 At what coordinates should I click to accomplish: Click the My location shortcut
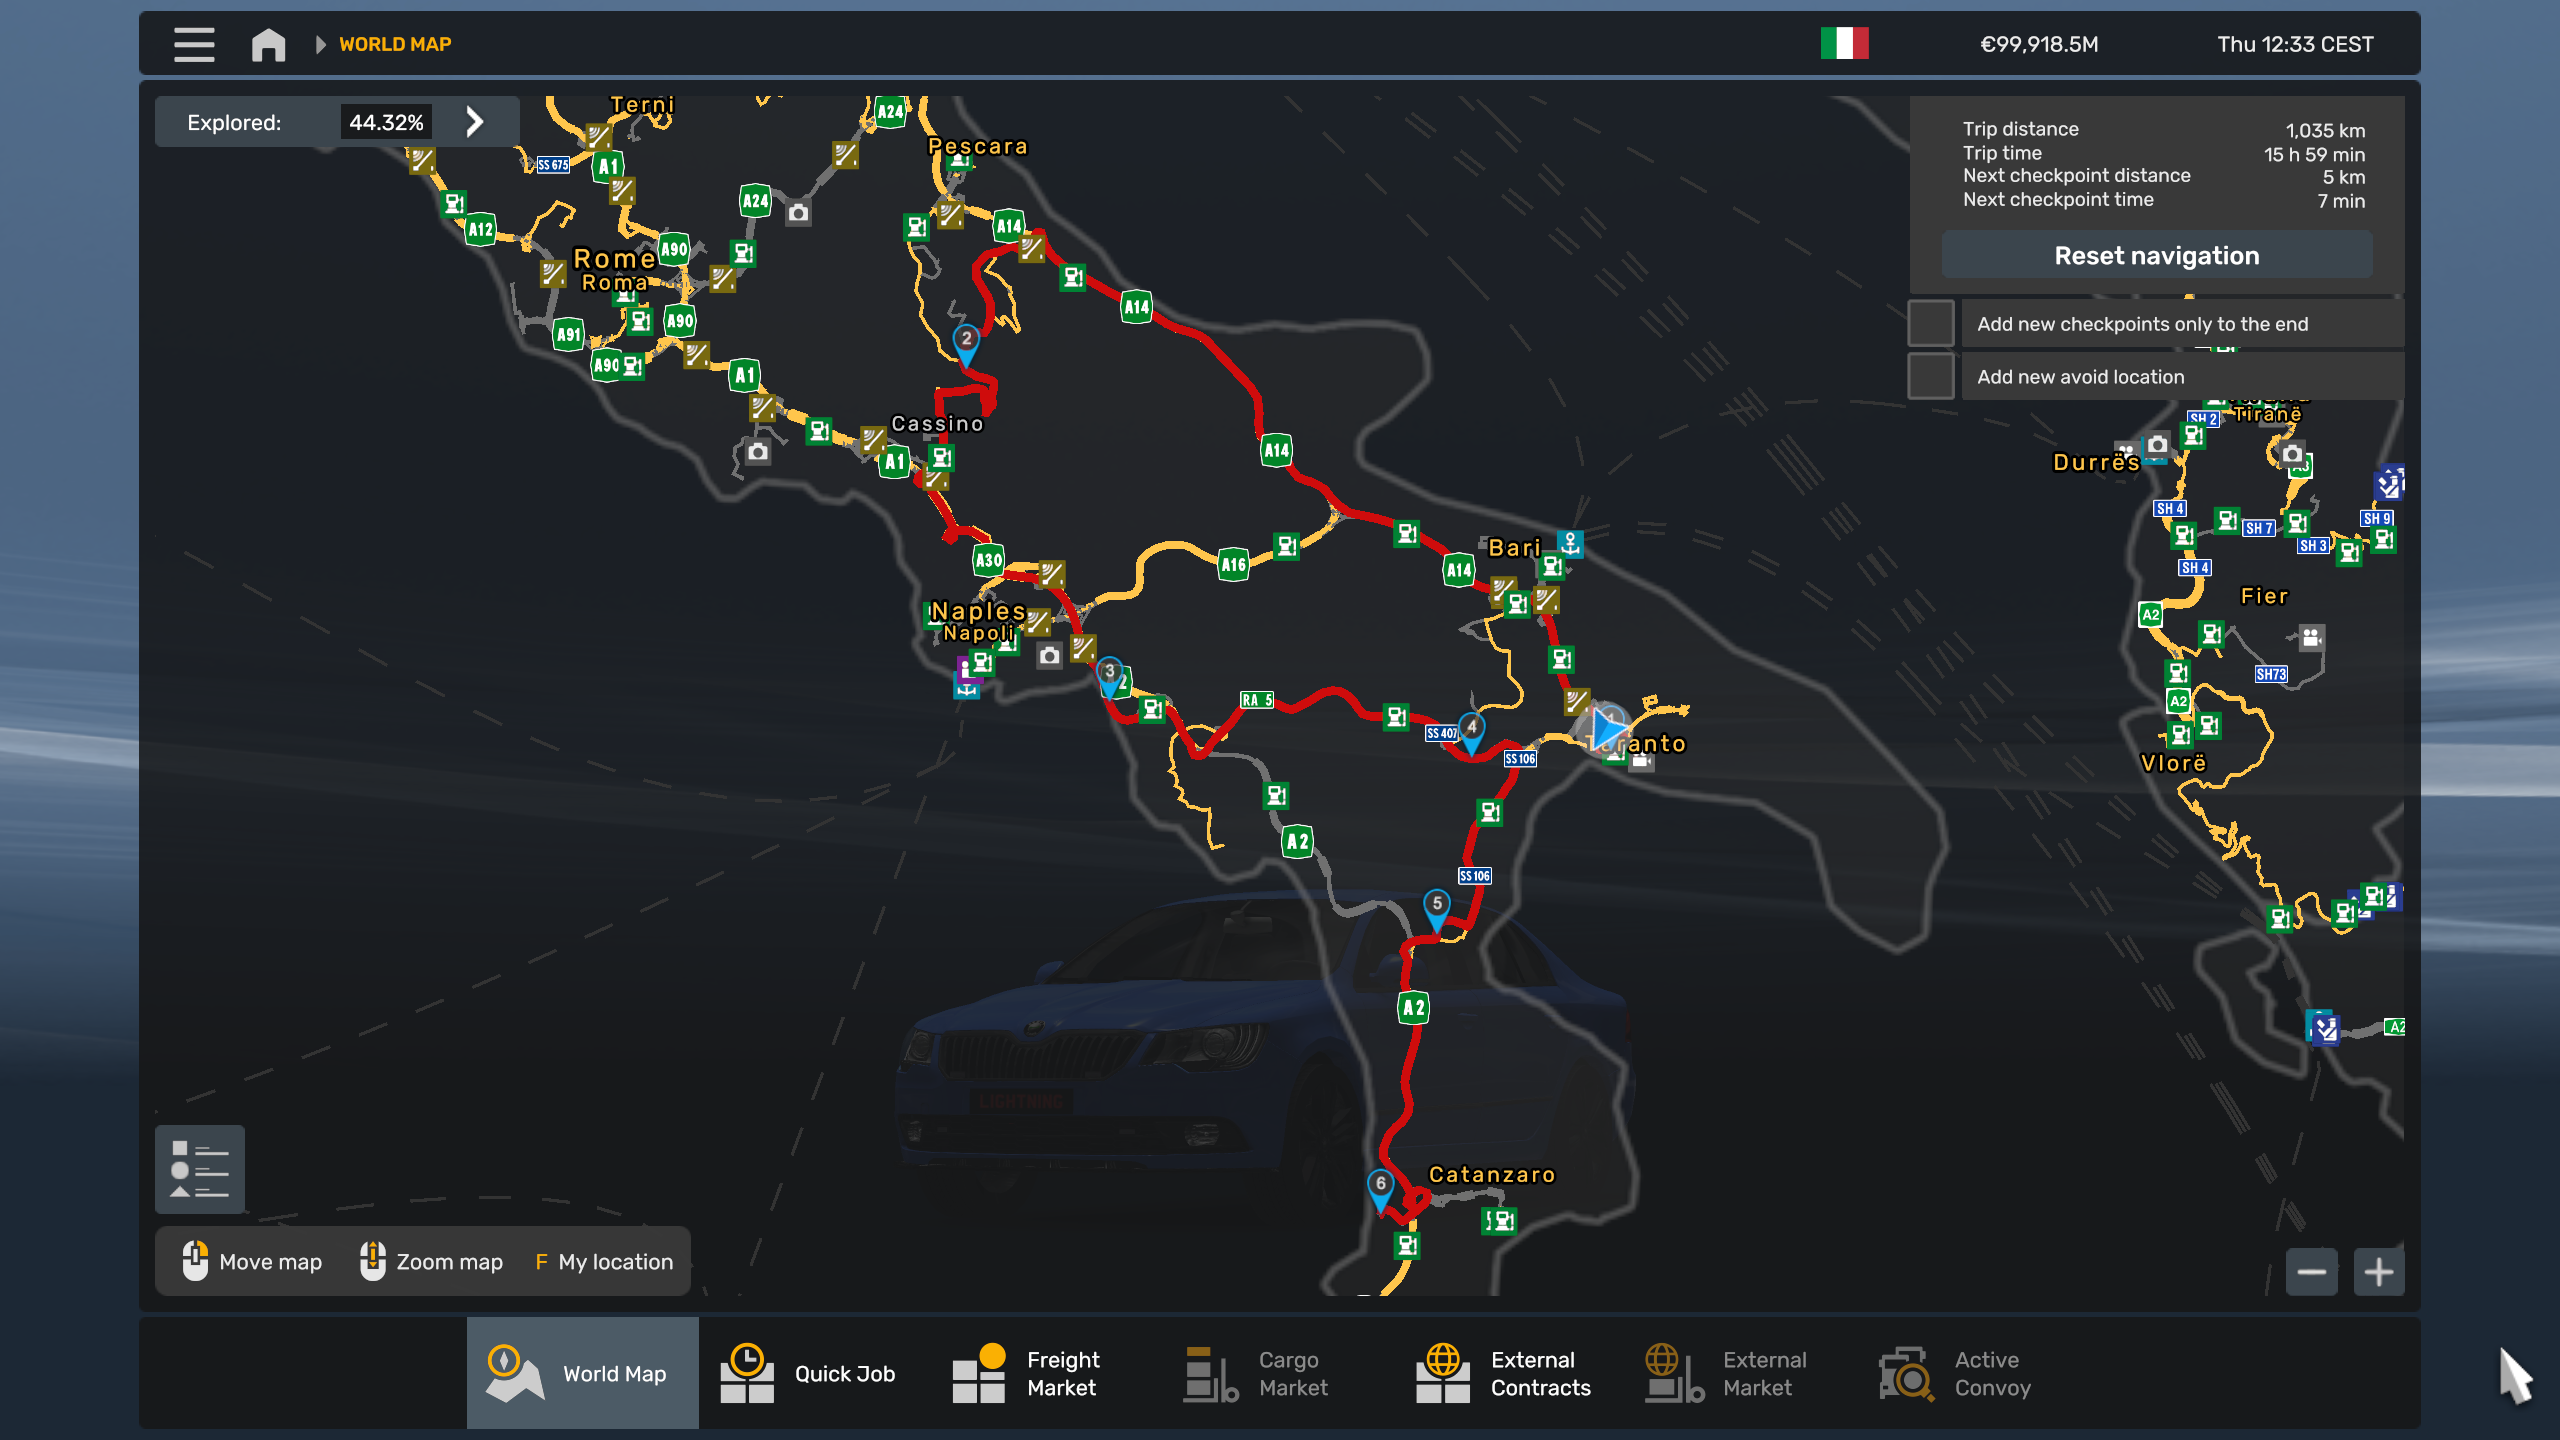tap(604, 1262)
